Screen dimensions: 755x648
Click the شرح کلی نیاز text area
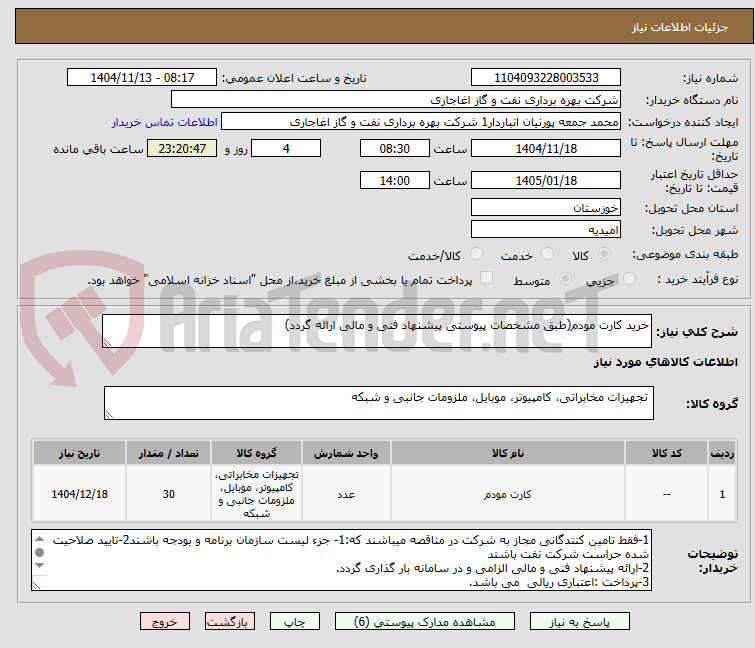pyautogui.click(x=377, y=331)
